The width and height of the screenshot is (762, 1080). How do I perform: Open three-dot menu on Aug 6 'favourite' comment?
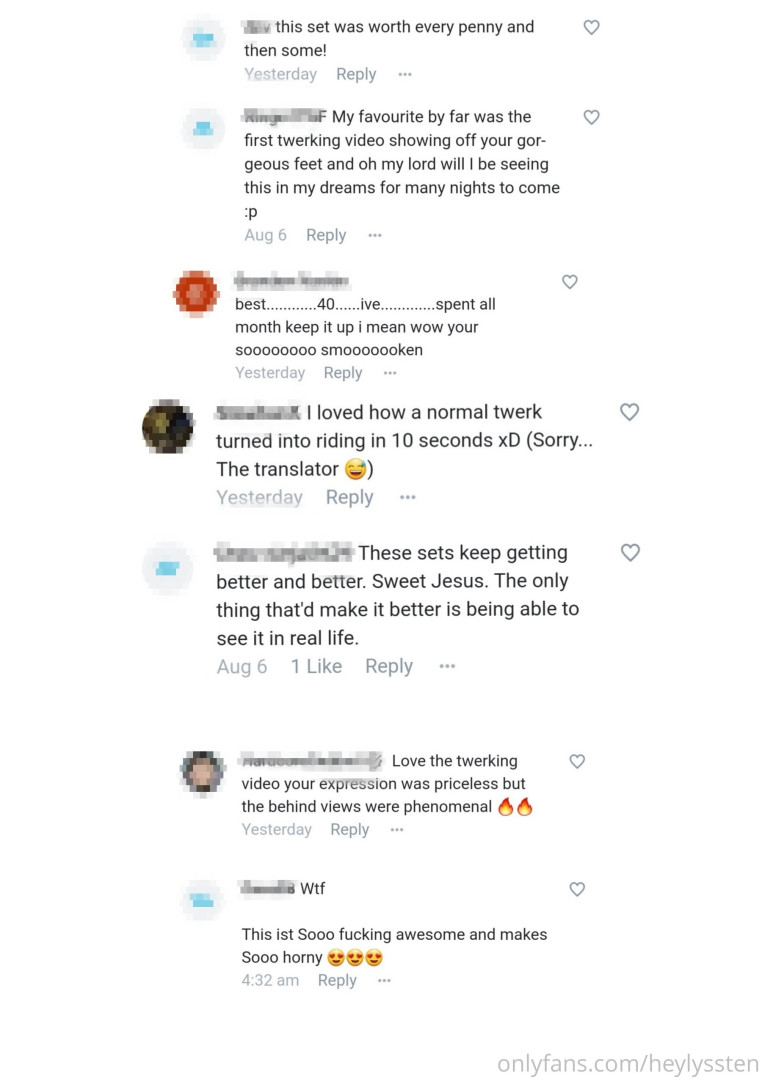tap(374, 235)
